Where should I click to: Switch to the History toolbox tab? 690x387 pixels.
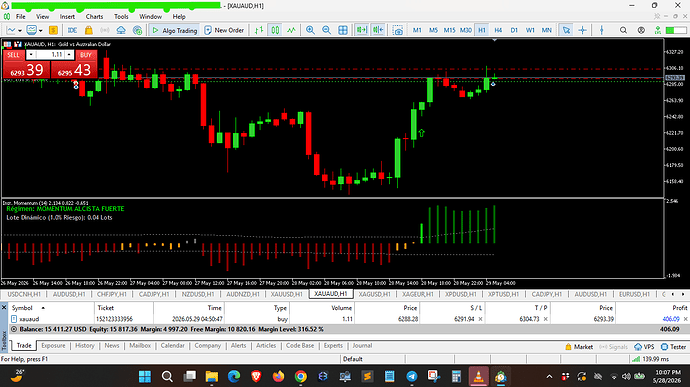[x=84, y=346]
